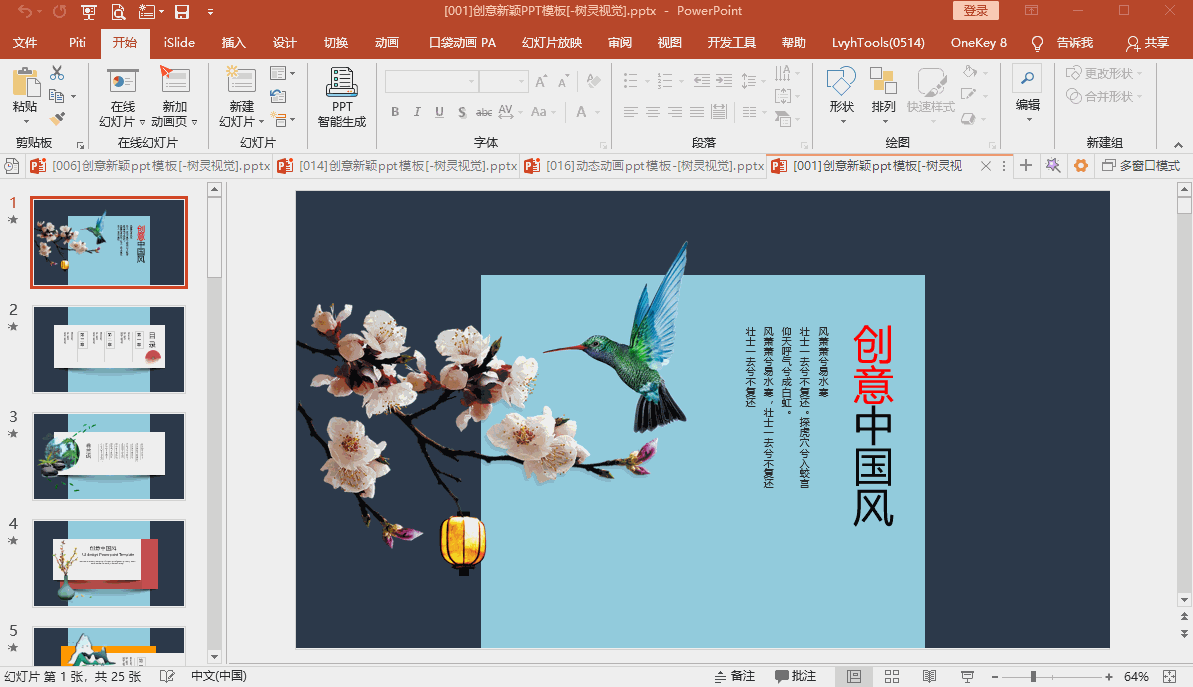This screenshot has width=1193, height=687.
Task: Click the orange gear settings icon in tab bar
Action: 1080,165
